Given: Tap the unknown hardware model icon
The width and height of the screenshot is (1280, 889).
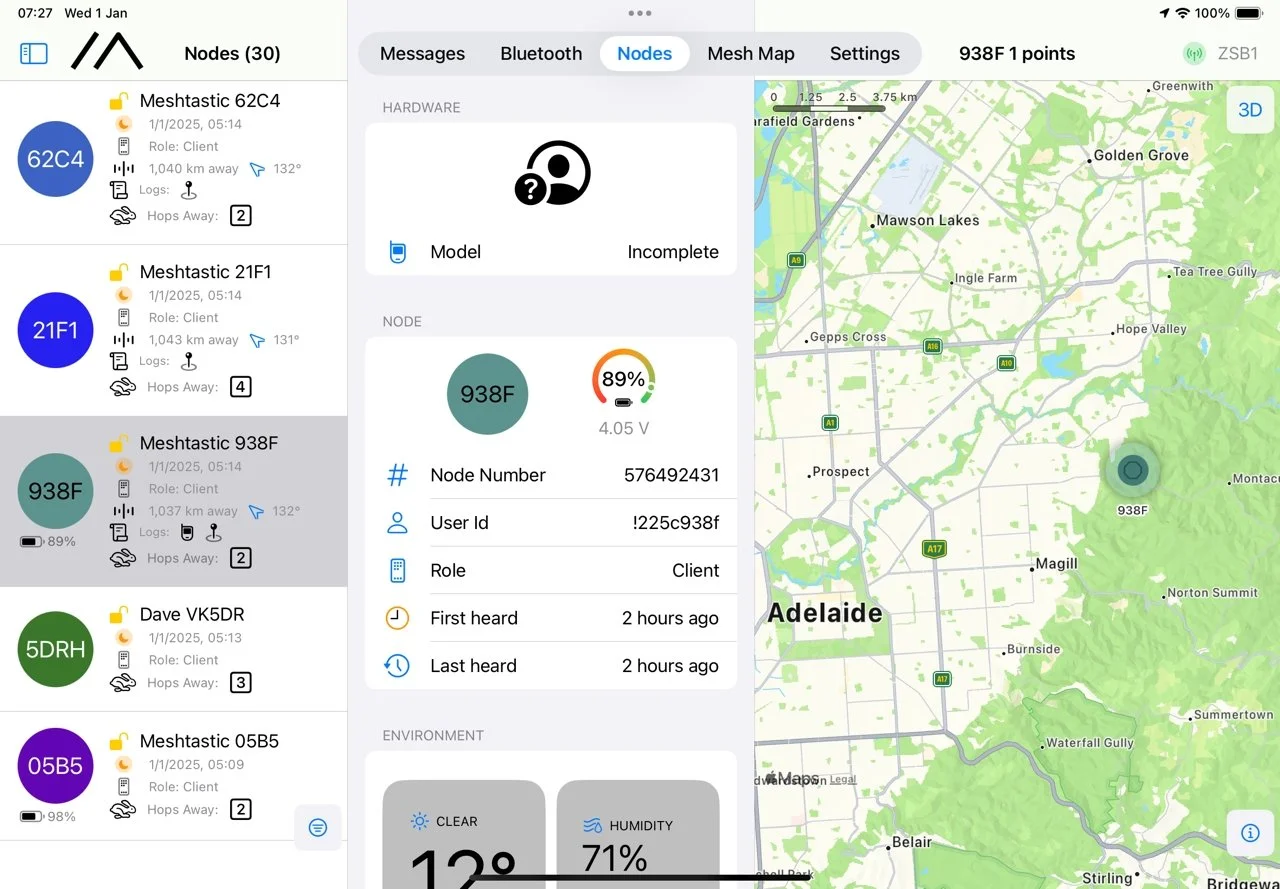Looking at the screenshot, I should tap(553, 174).
